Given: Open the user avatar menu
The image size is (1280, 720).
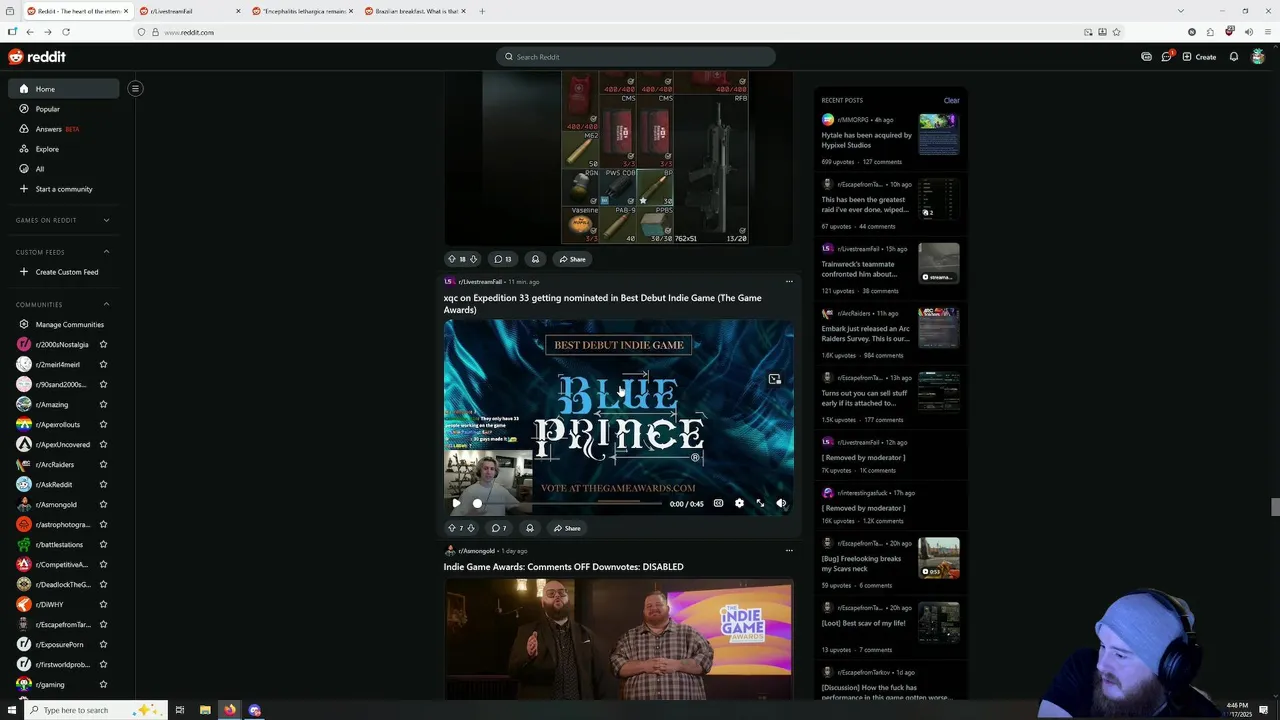Looking at the screenshot, I should click(x=1258, y=57).
